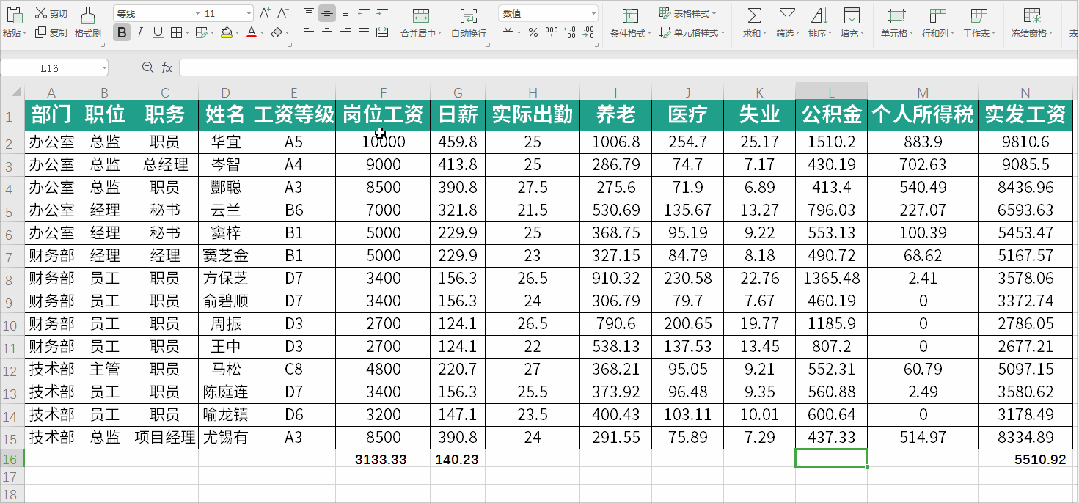
Task: Click the Cells (单元格) icon
Action: (x=897, y=16)
